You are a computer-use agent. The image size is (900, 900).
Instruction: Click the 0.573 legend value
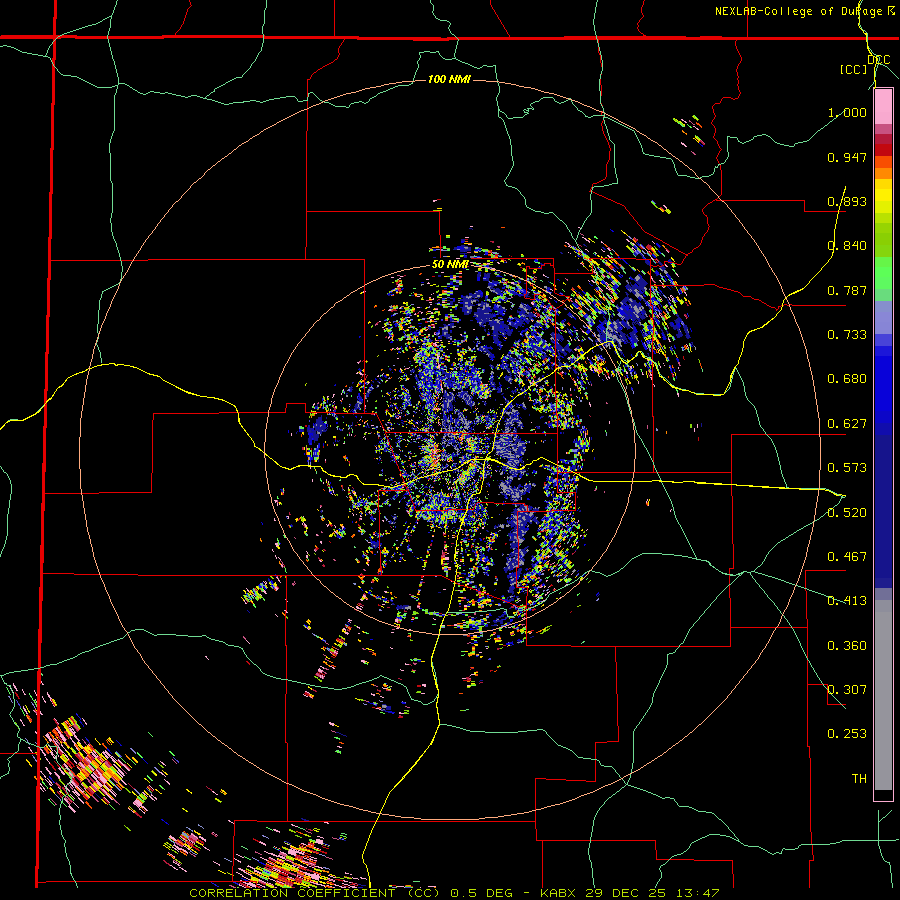coord(847,468)
